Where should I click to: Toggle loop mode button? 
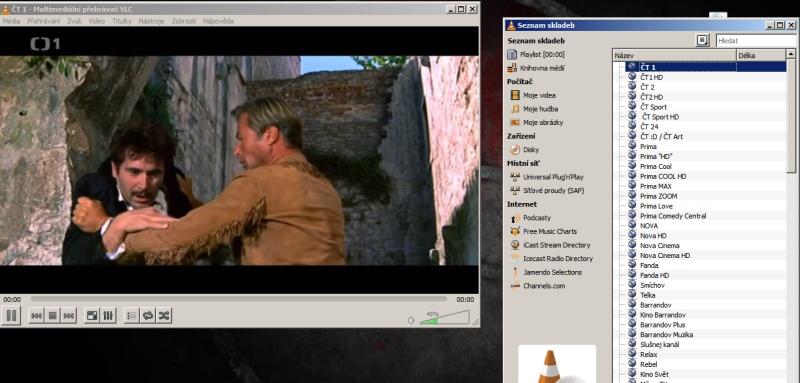tap(148, 316)
